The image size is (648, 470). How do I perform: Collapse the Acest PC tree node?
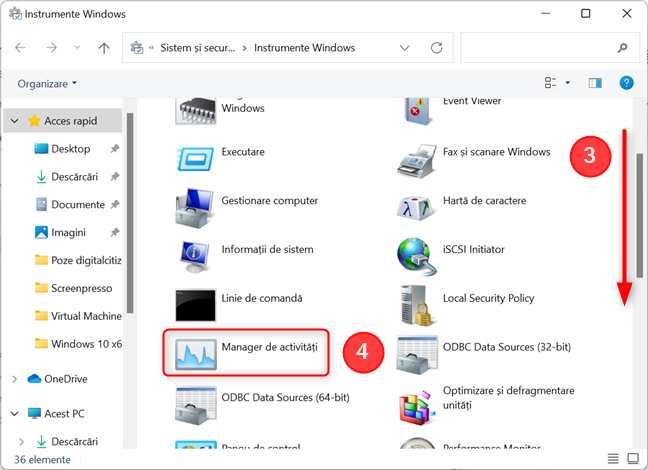click(x=14, y=414)
